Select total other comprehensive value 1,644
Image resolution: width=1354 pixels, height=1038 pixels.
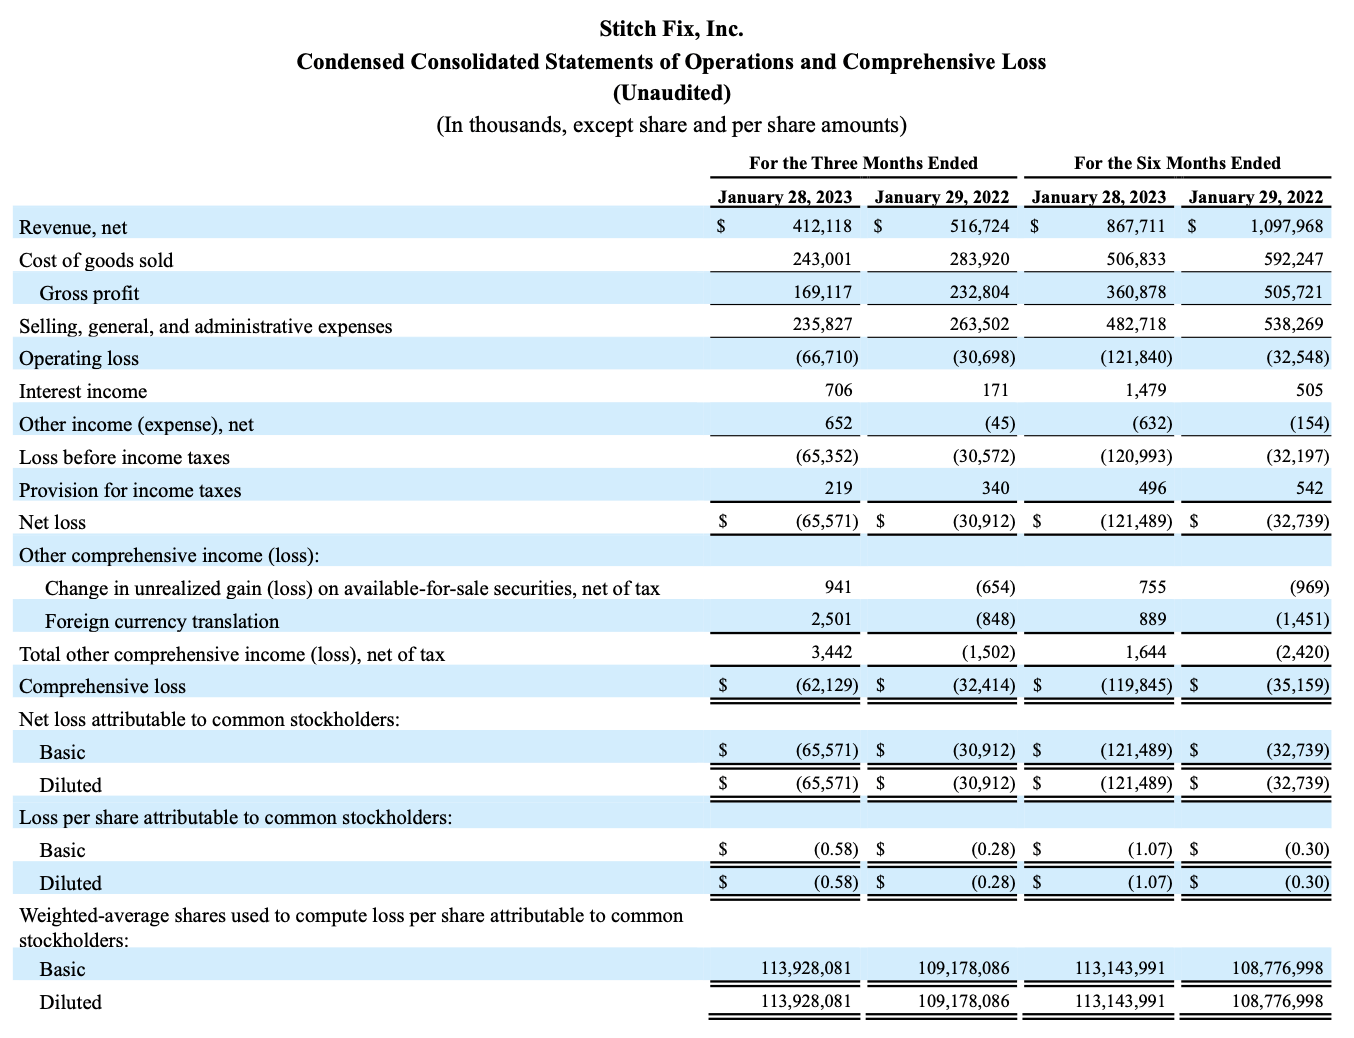click(x=1146, y=653)
